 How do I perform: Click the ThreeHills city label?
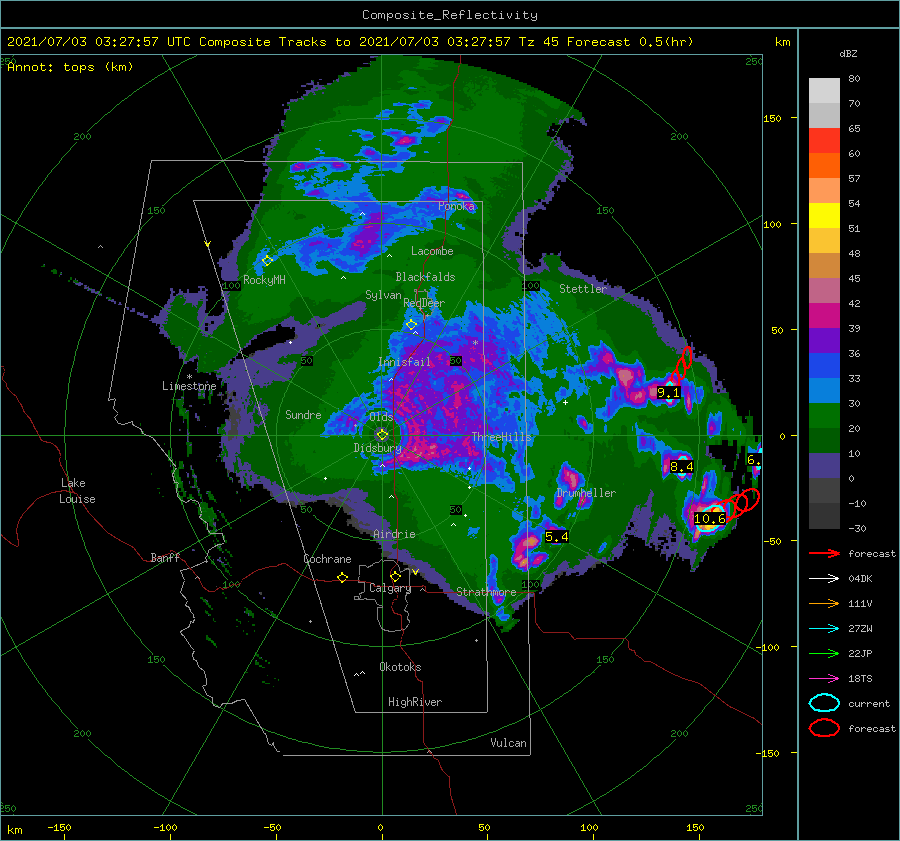point(501,437)
